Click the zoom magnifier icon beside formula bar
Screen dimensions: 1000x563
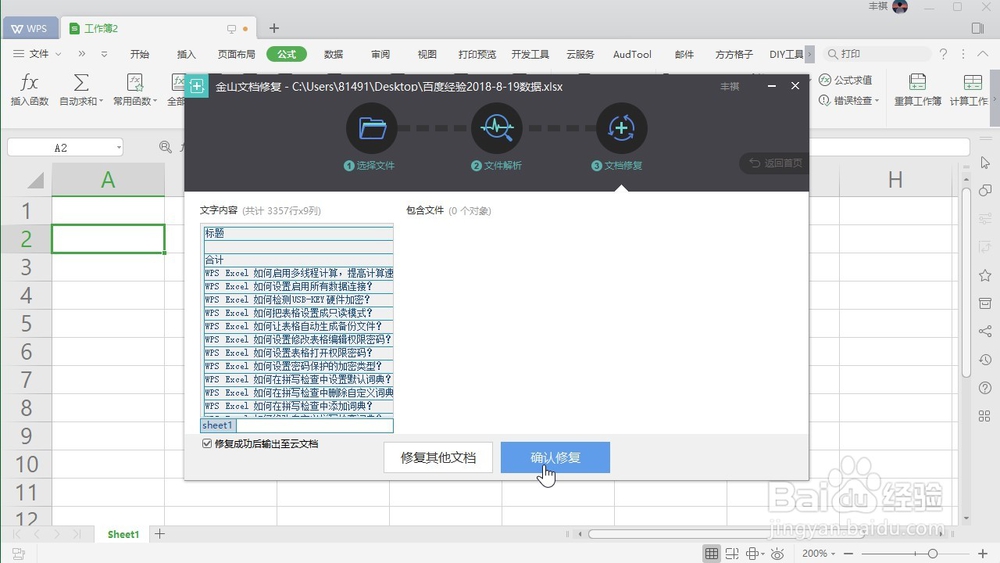[165, 147]
